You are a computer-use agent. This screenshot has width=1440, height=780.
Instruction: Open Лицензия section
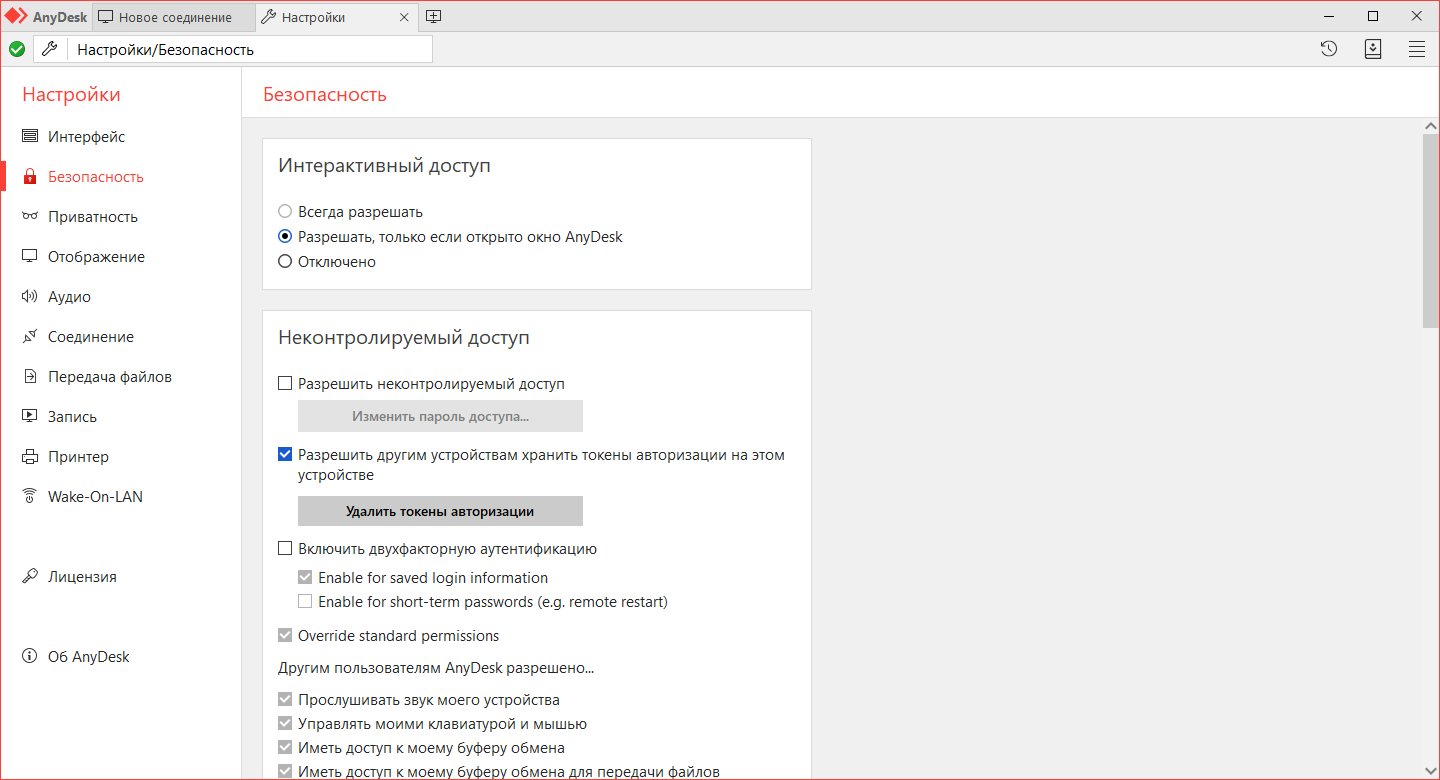[120, 577]
